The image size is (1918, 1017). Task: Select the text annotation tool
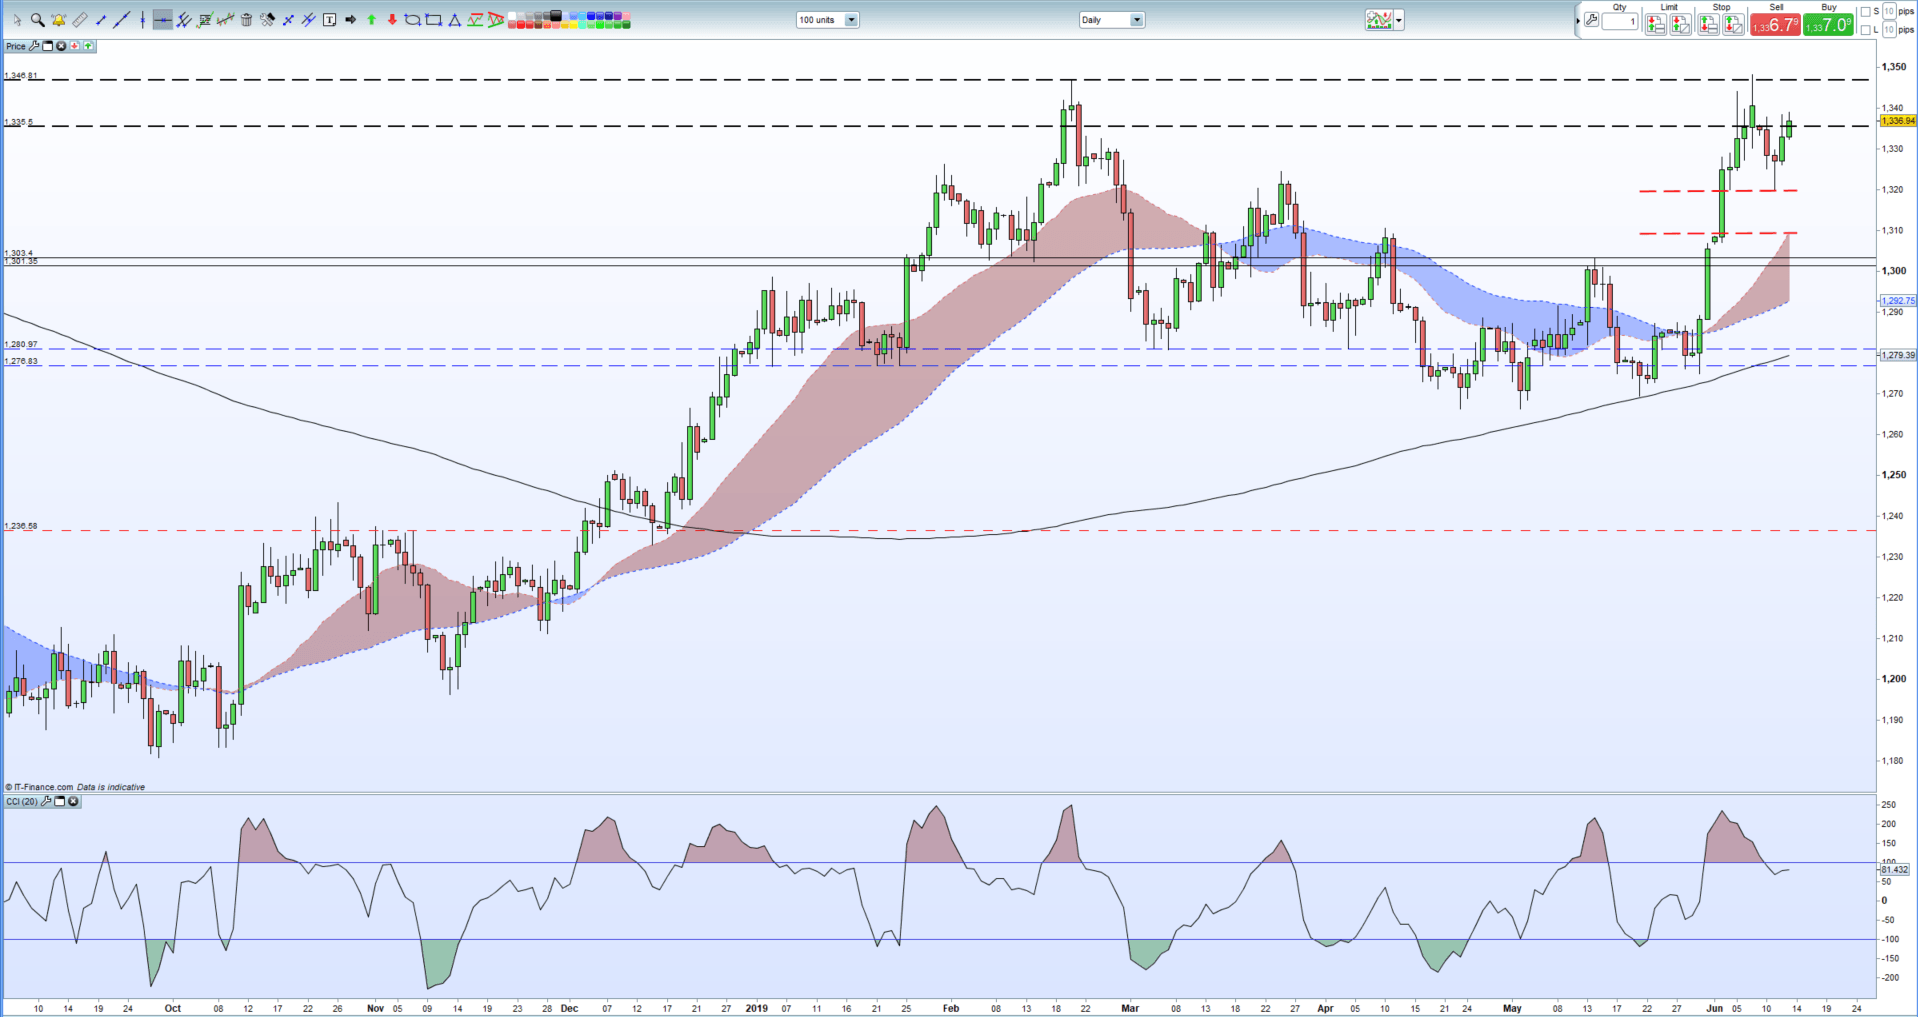[329, 20]
